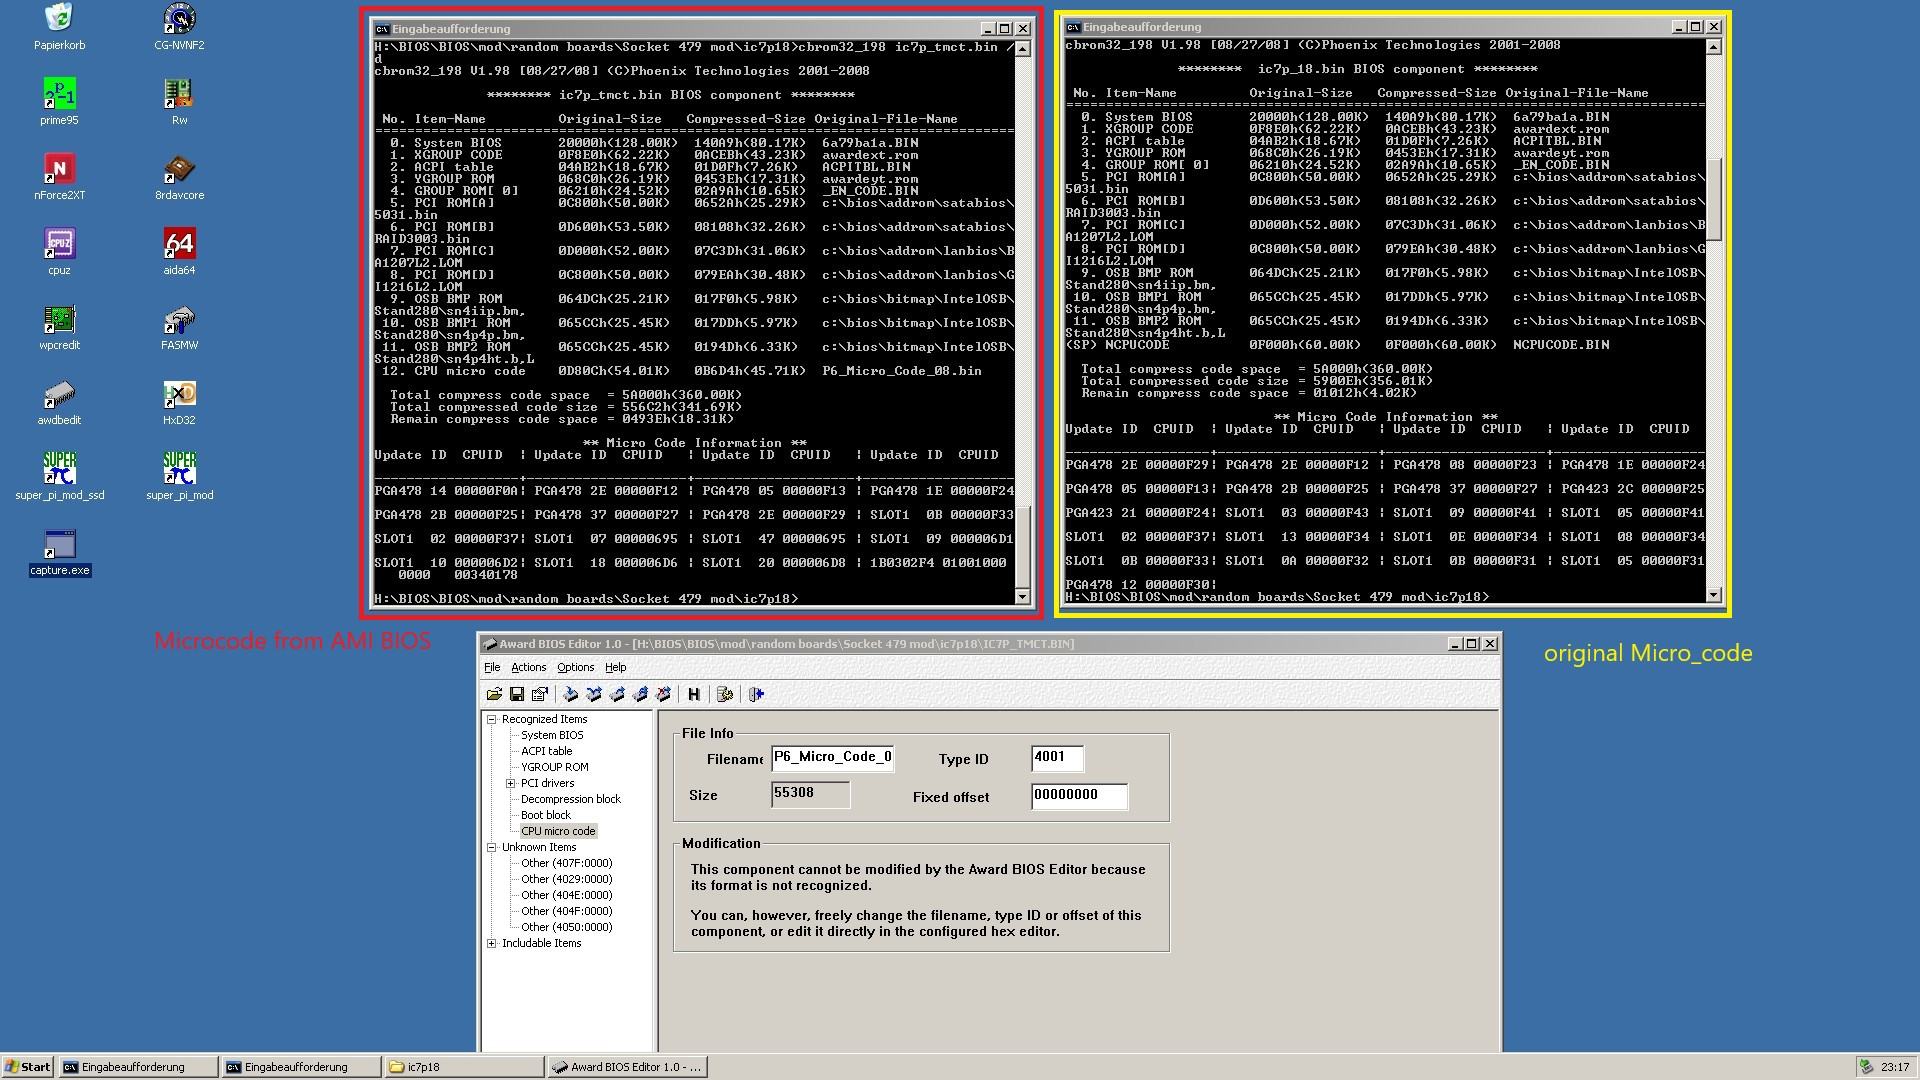
Task: Click the Extract all components toolbar icon
Action: point(640,694)
